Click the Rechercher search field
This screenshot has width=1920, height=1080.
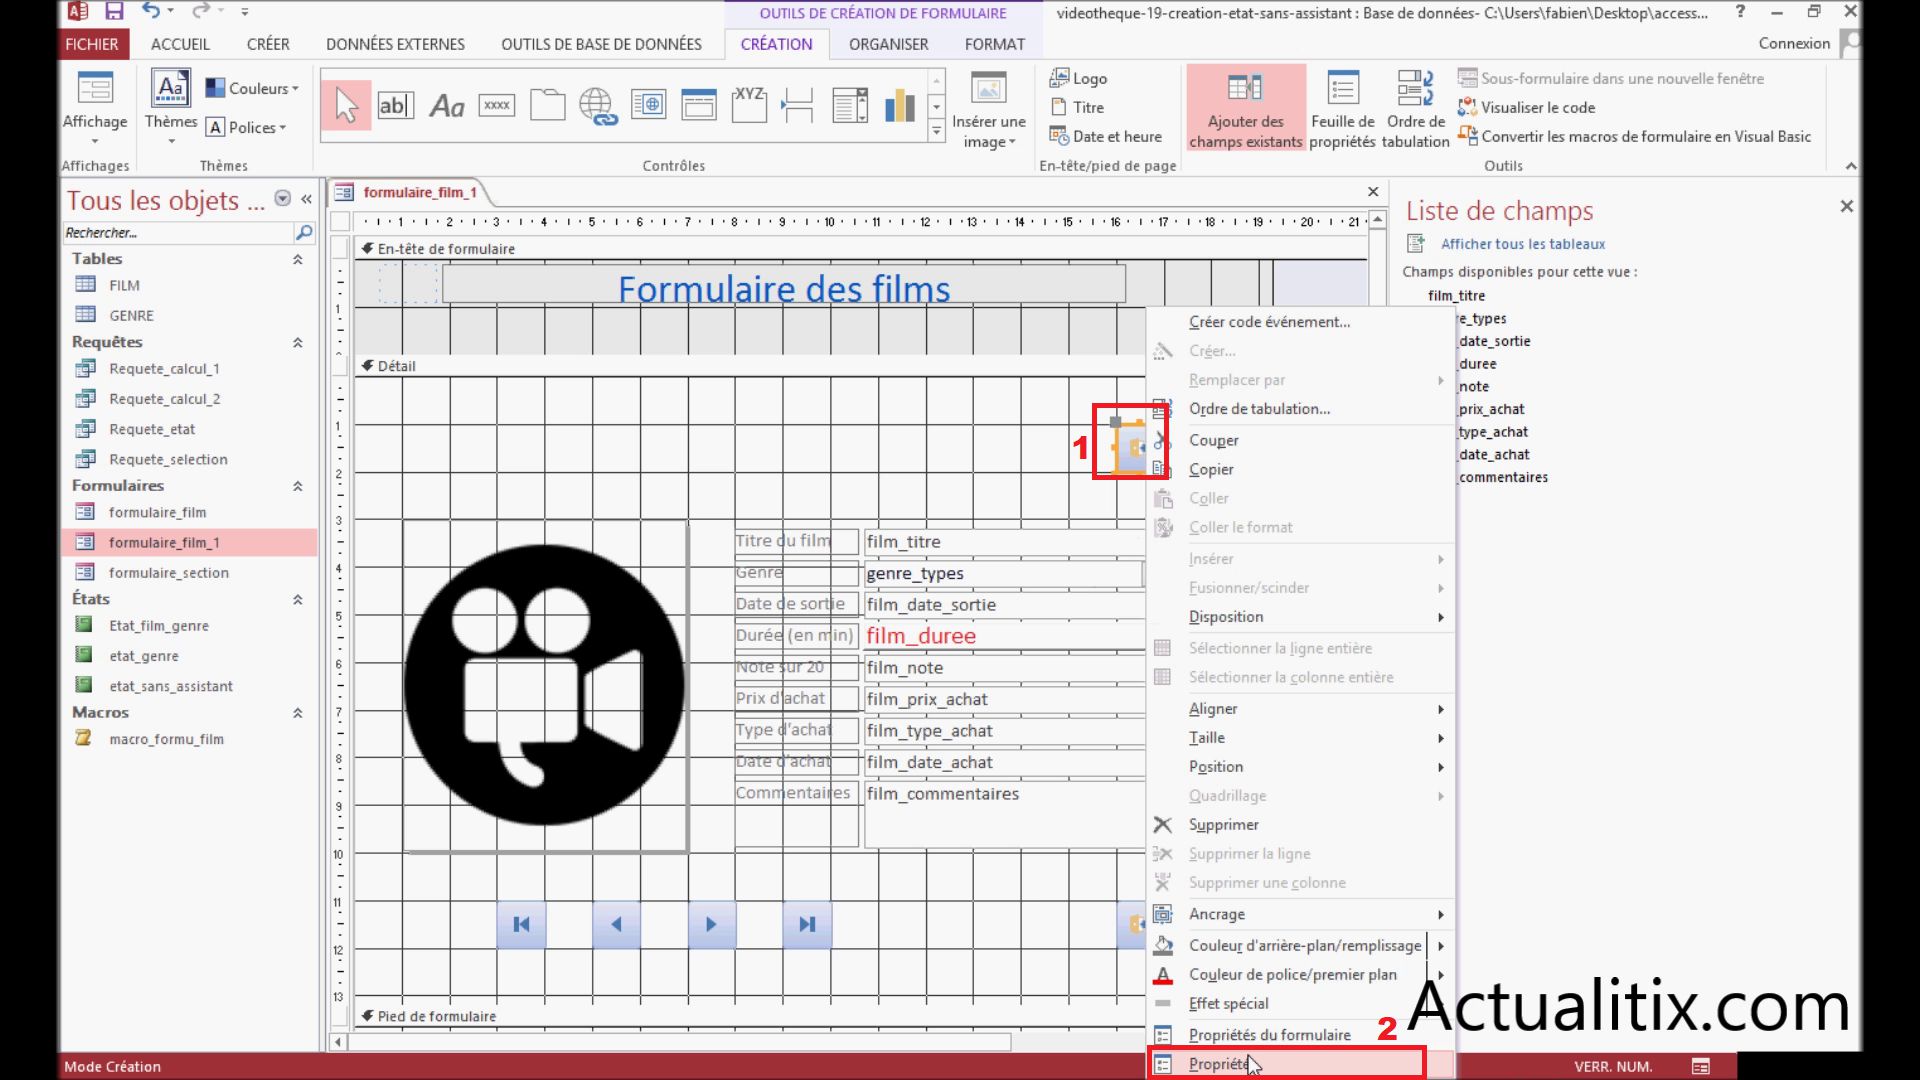click(x=177, y=232)
